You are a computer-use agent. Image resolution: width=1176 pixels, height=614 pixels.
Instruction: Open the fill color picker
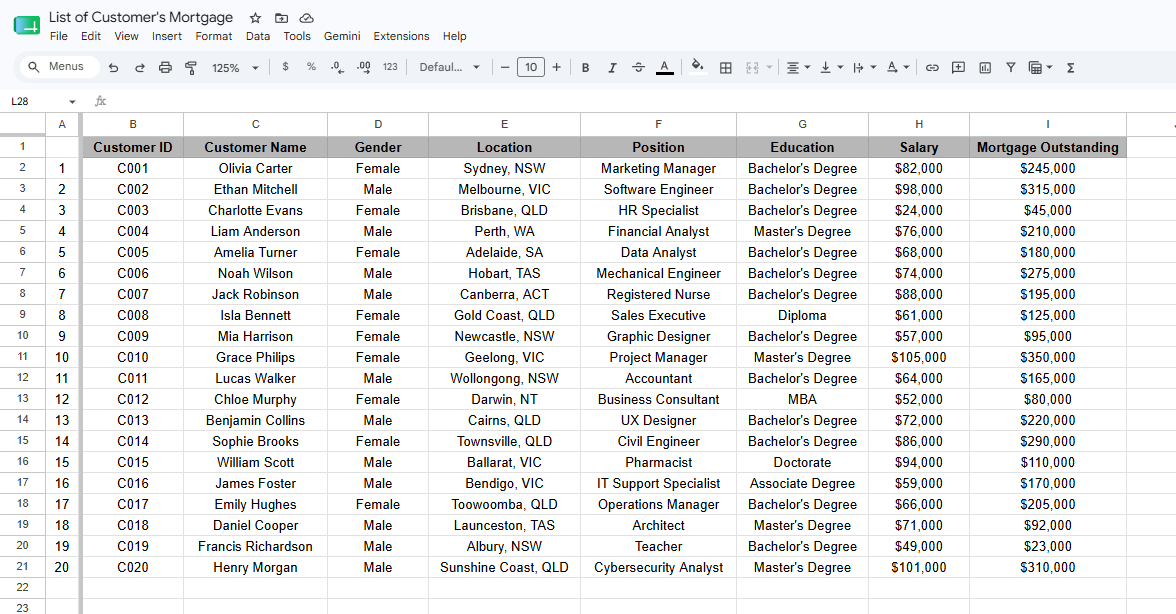(698, 67)
